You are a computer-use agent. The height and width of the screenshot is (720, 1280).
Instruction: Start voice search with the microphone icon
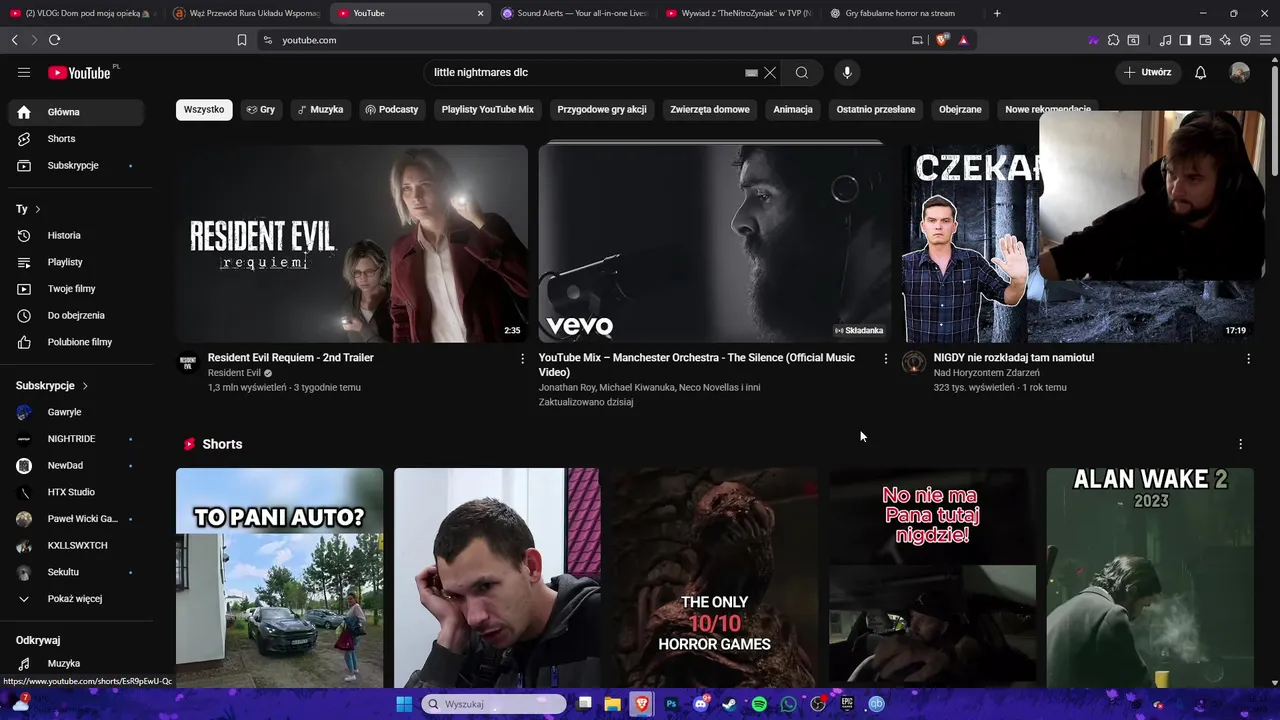(x=847, y=72)
